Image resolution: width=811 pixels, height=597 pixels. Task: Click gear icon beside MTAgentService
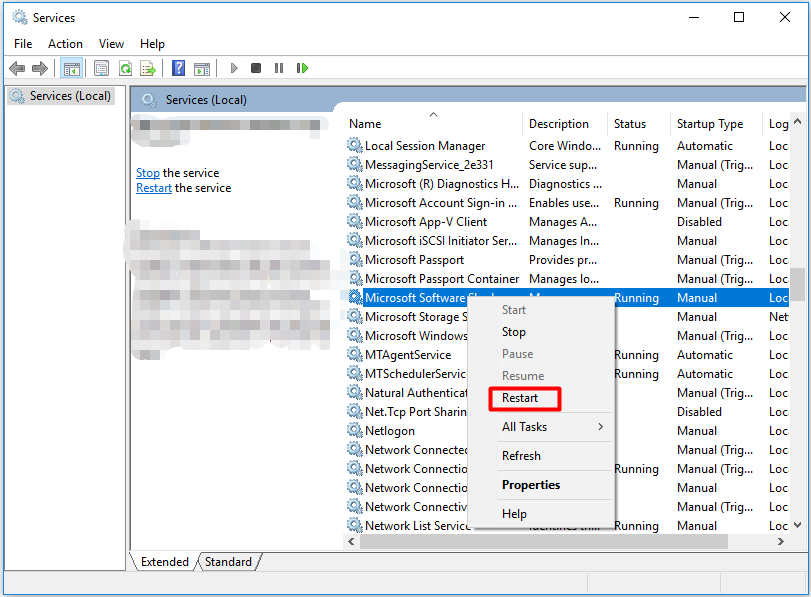coord(354,355)
